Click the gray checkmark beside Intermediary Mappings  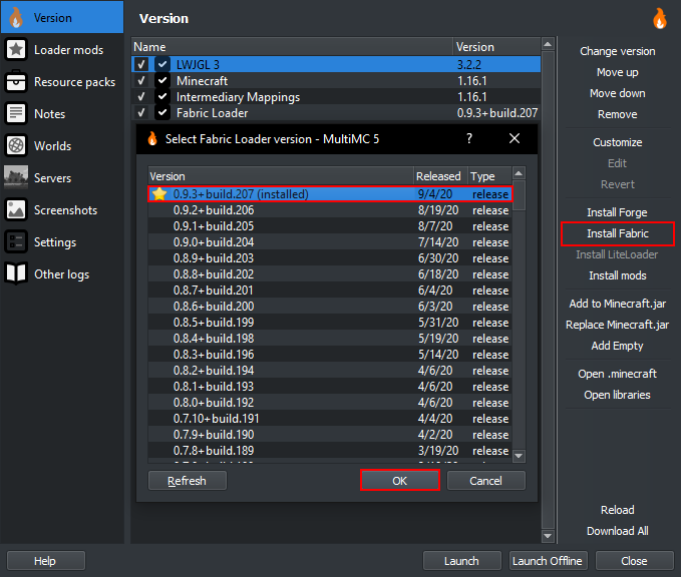(141, 96)
